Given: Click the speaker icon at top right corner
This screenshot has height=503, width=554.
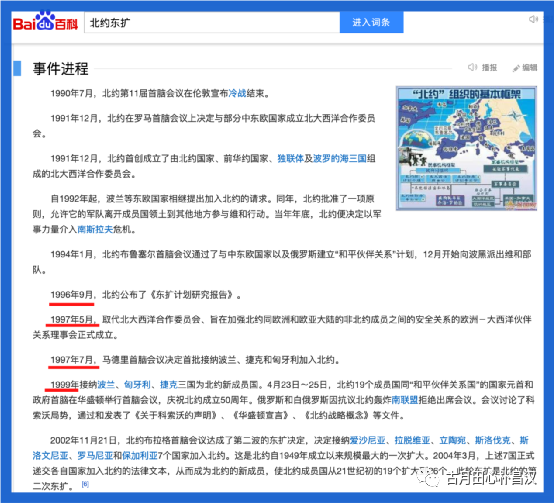Looking at the screenshot, I should [533, 19].
